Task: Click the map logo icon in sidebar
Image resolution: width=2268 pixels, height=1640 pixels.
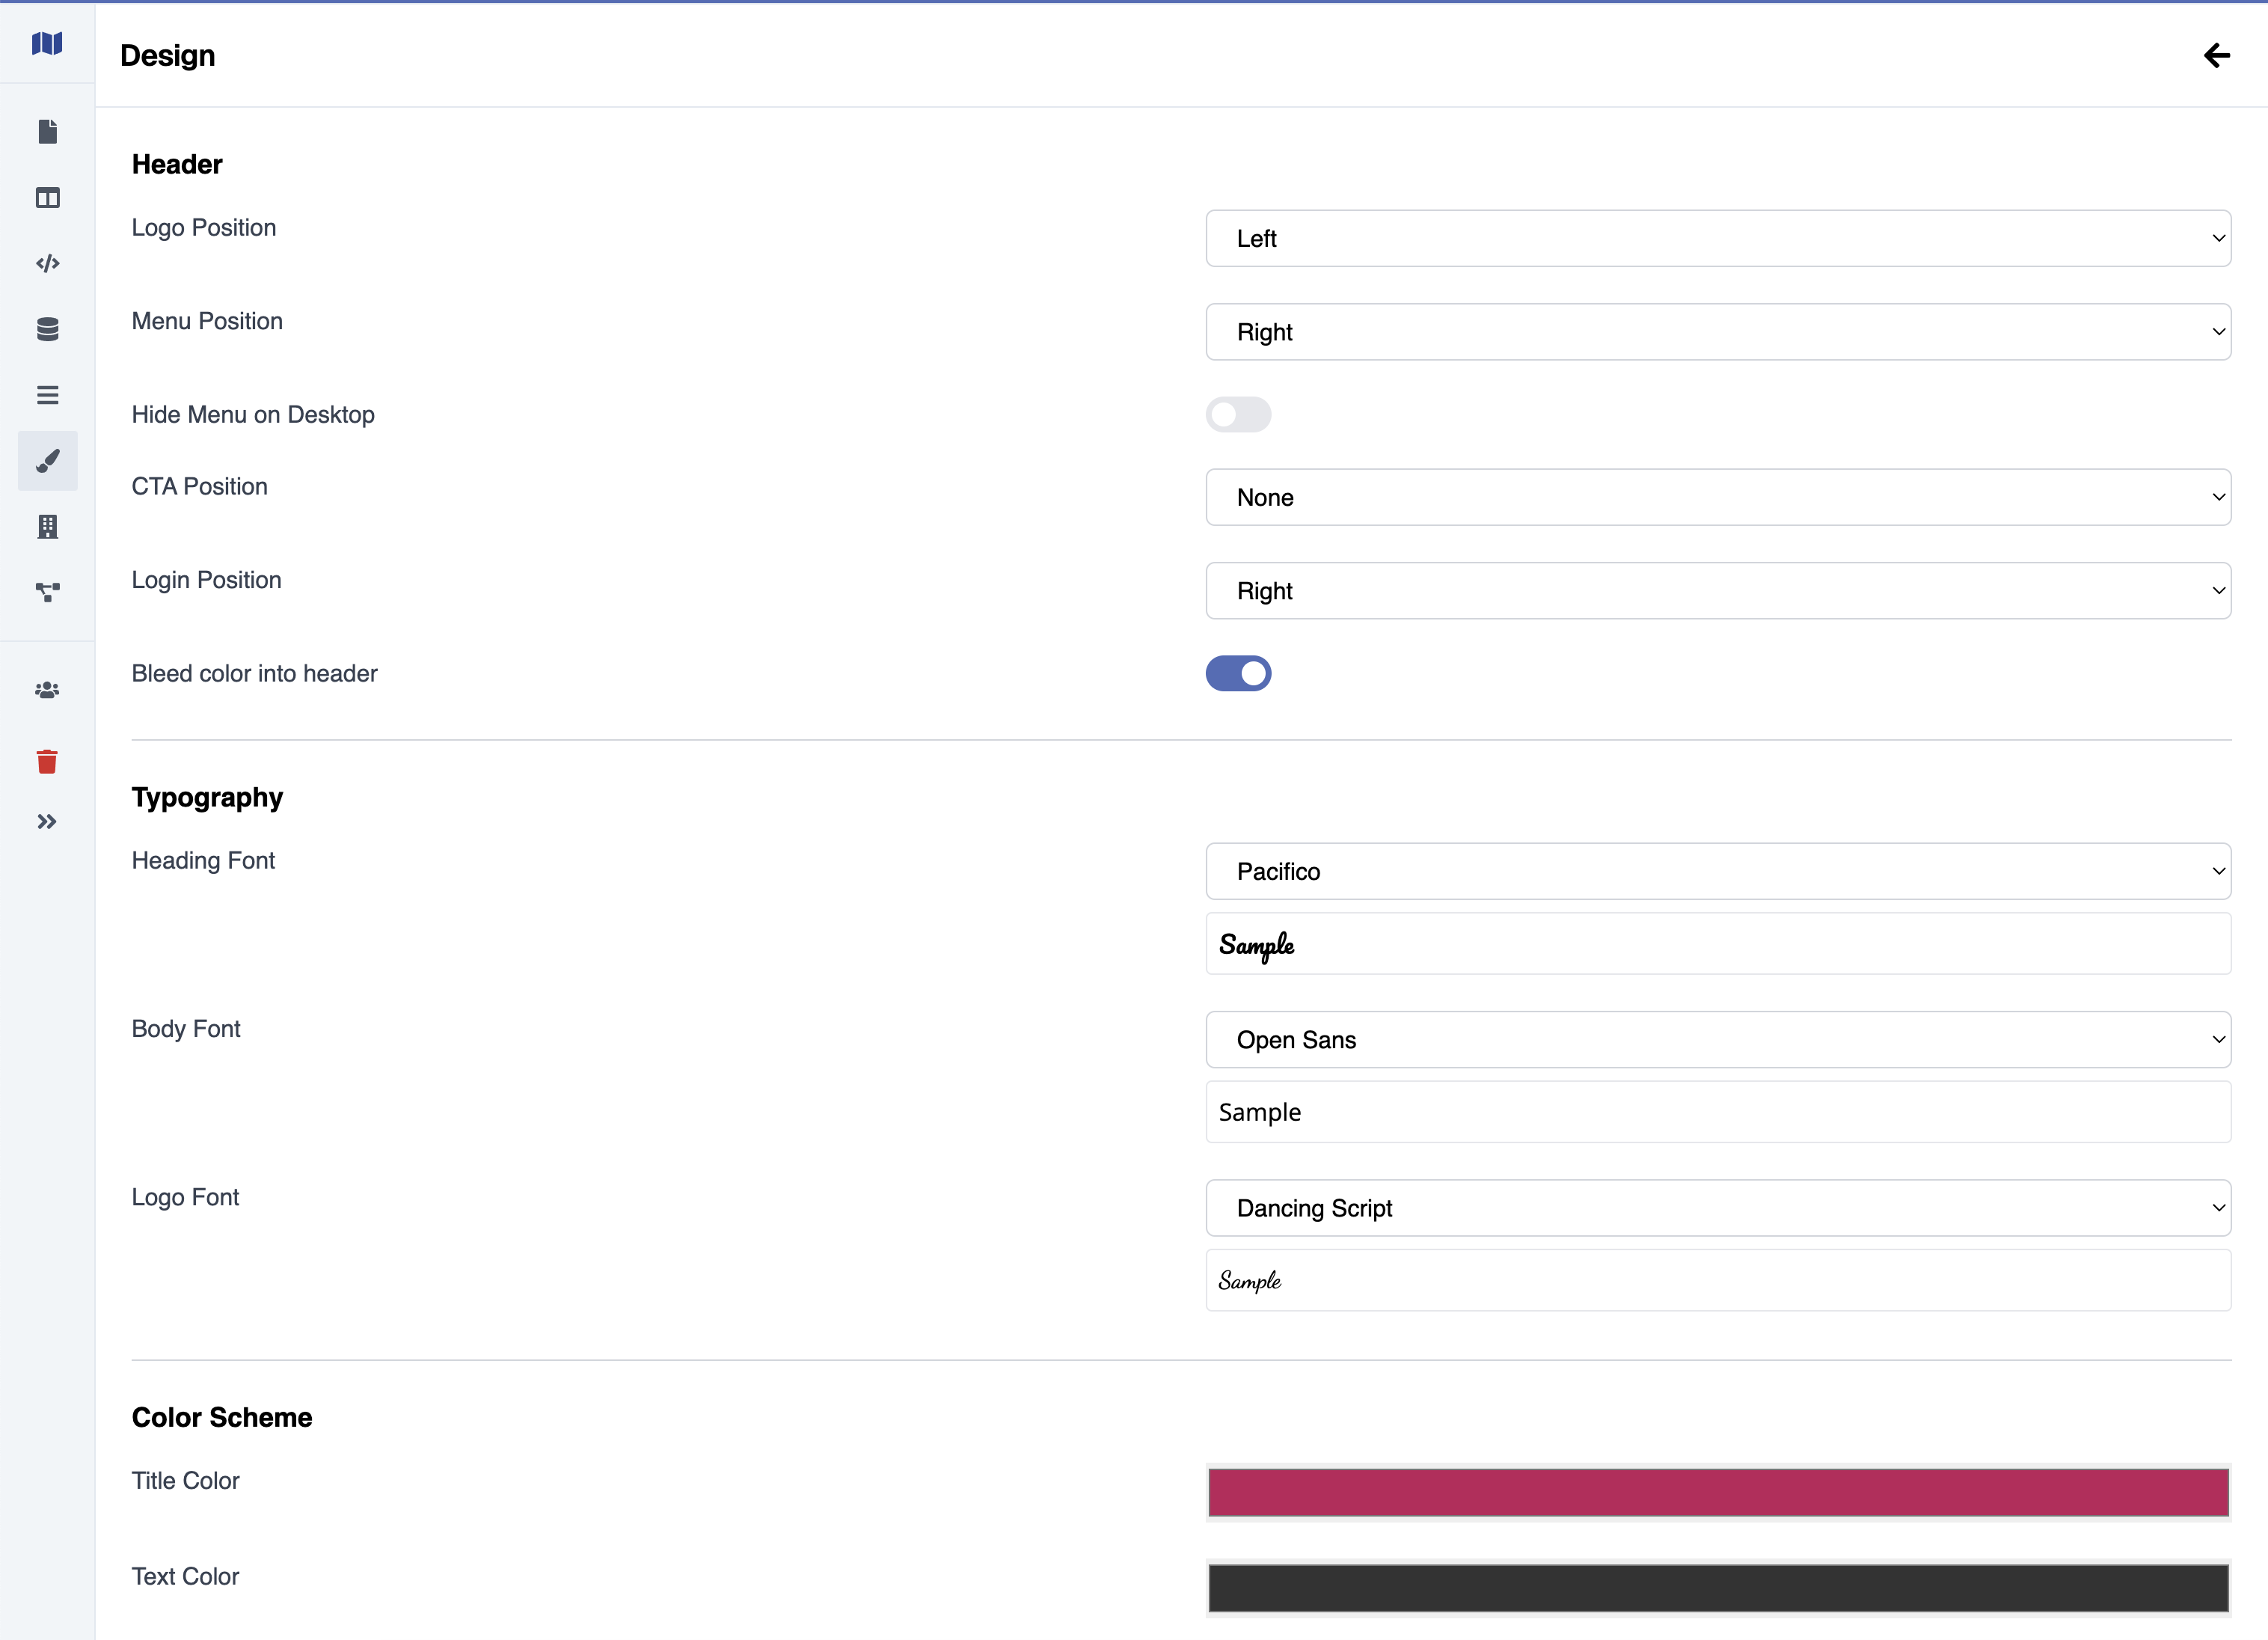Action: (x=47, y=44)
